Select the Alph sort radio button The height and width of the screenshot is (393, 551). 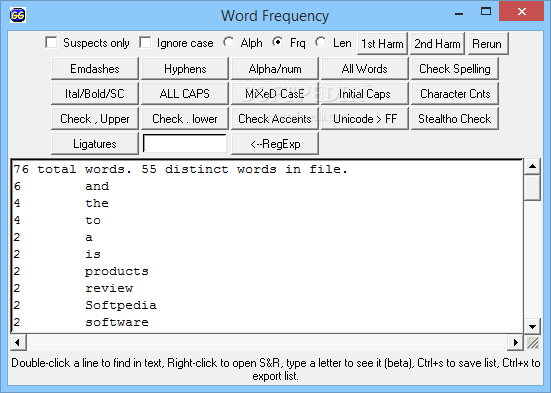tap(229, 43)
